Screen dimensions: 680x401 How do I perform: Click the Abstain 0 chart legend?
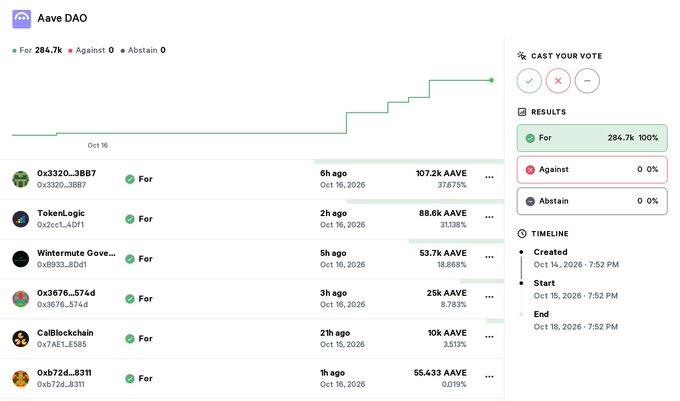pos(143,50)
